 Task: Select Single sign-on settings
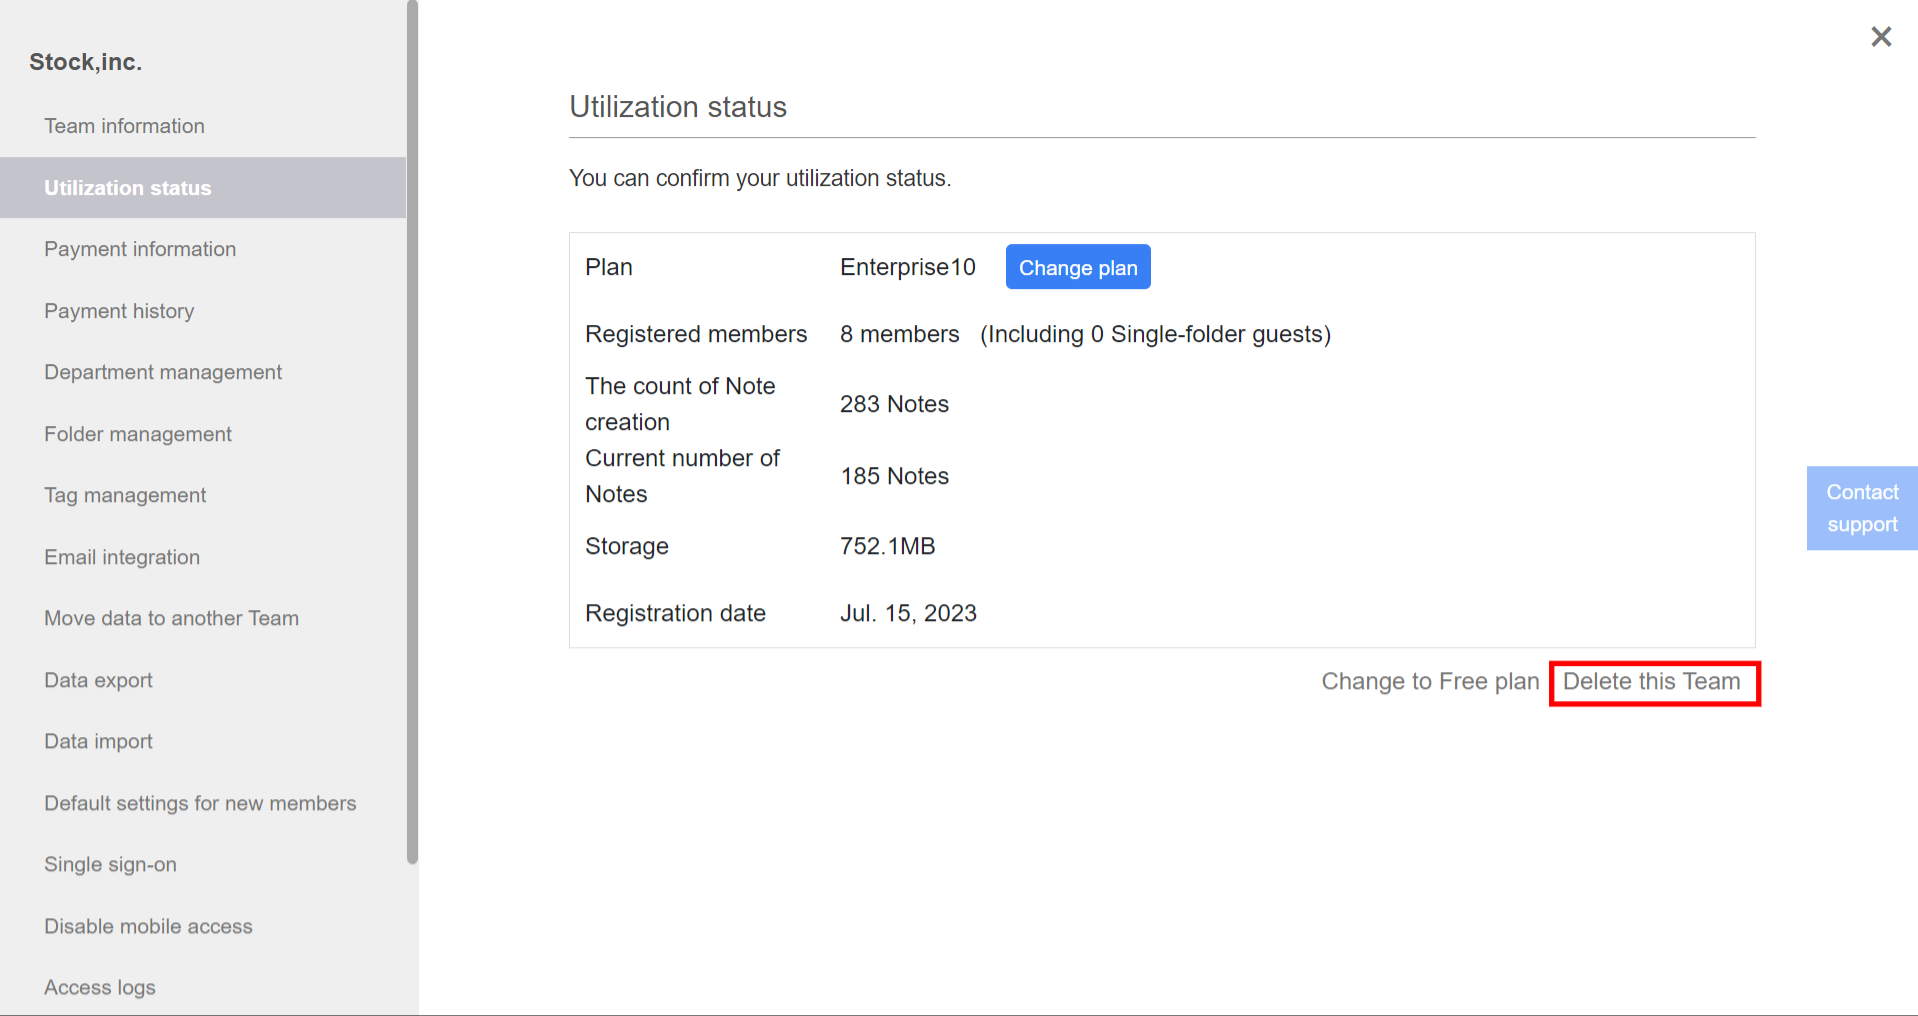[110, 864]
